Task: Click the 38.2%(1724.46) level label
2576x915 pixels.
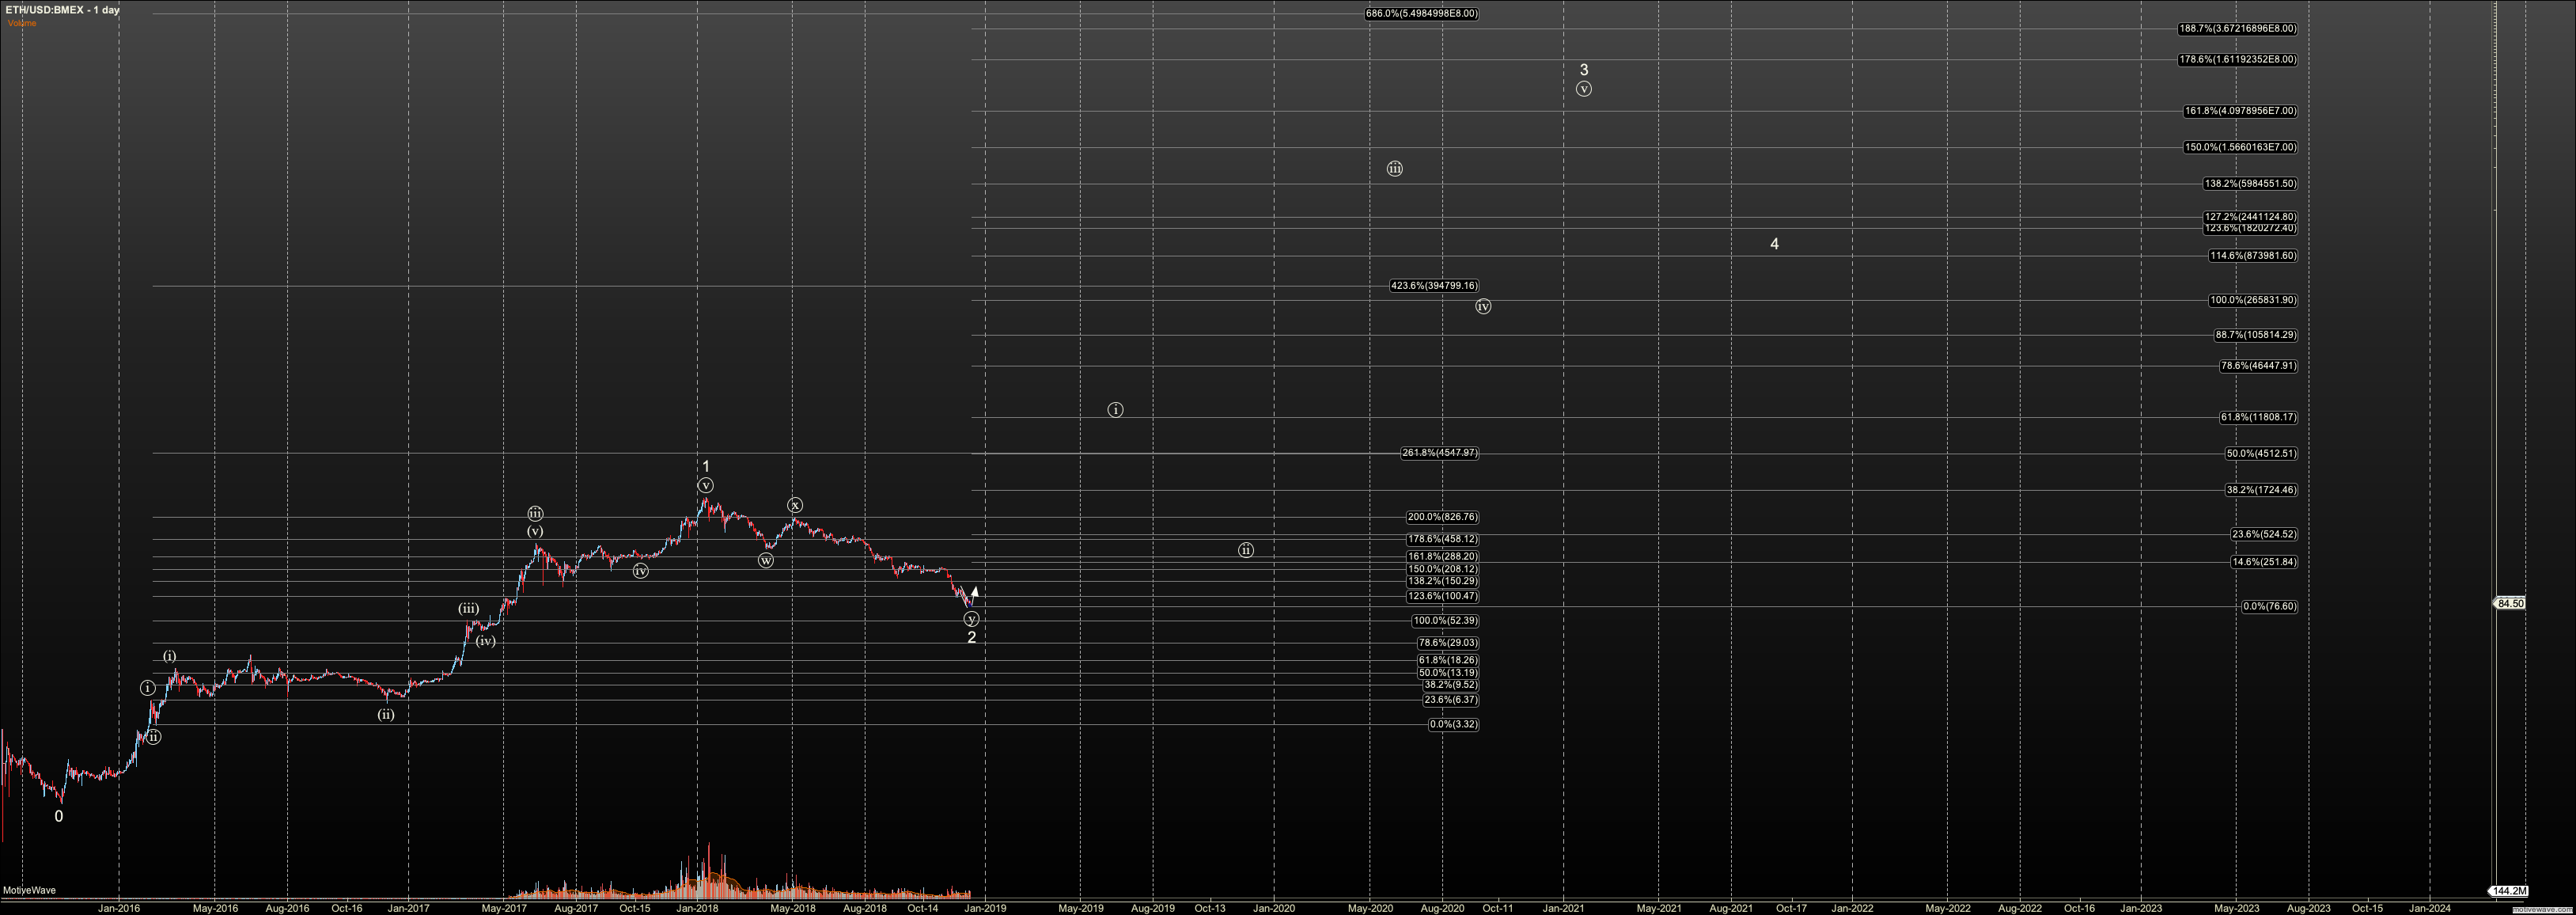Action: pyautogui.click(x=2260, y=490)
